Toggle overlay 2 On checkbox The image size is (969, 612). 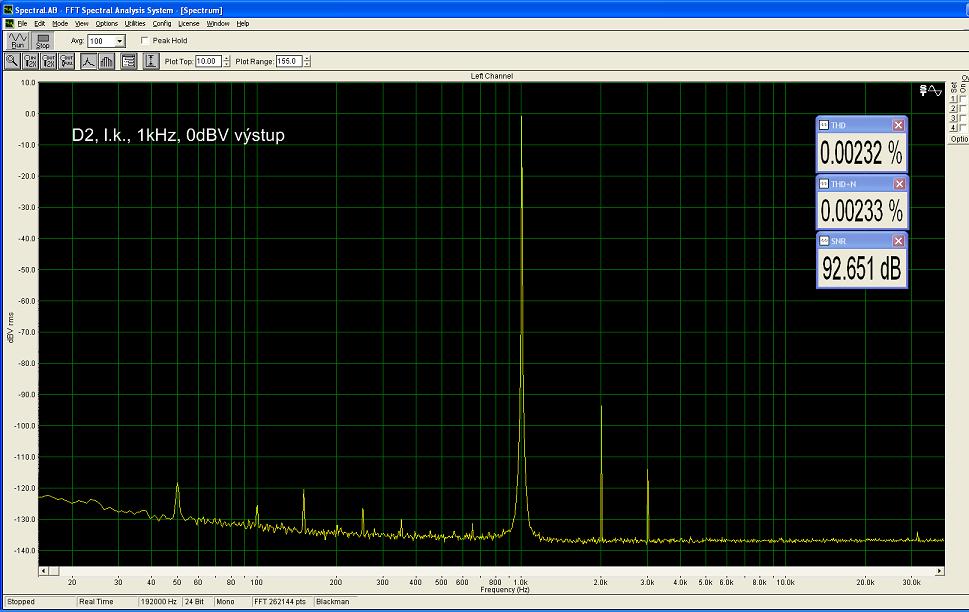click(963, 109)
